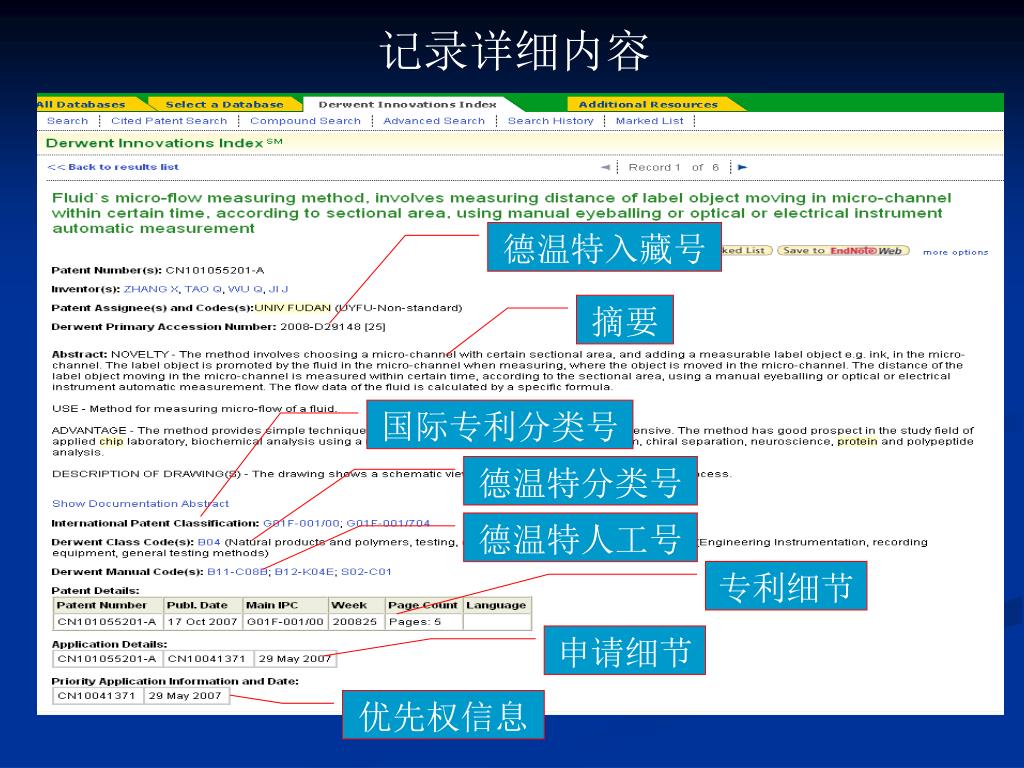Go to the next record arrow
This screenshot has height=768, width=1024.
pyautogui.click(x=742, y=167)
